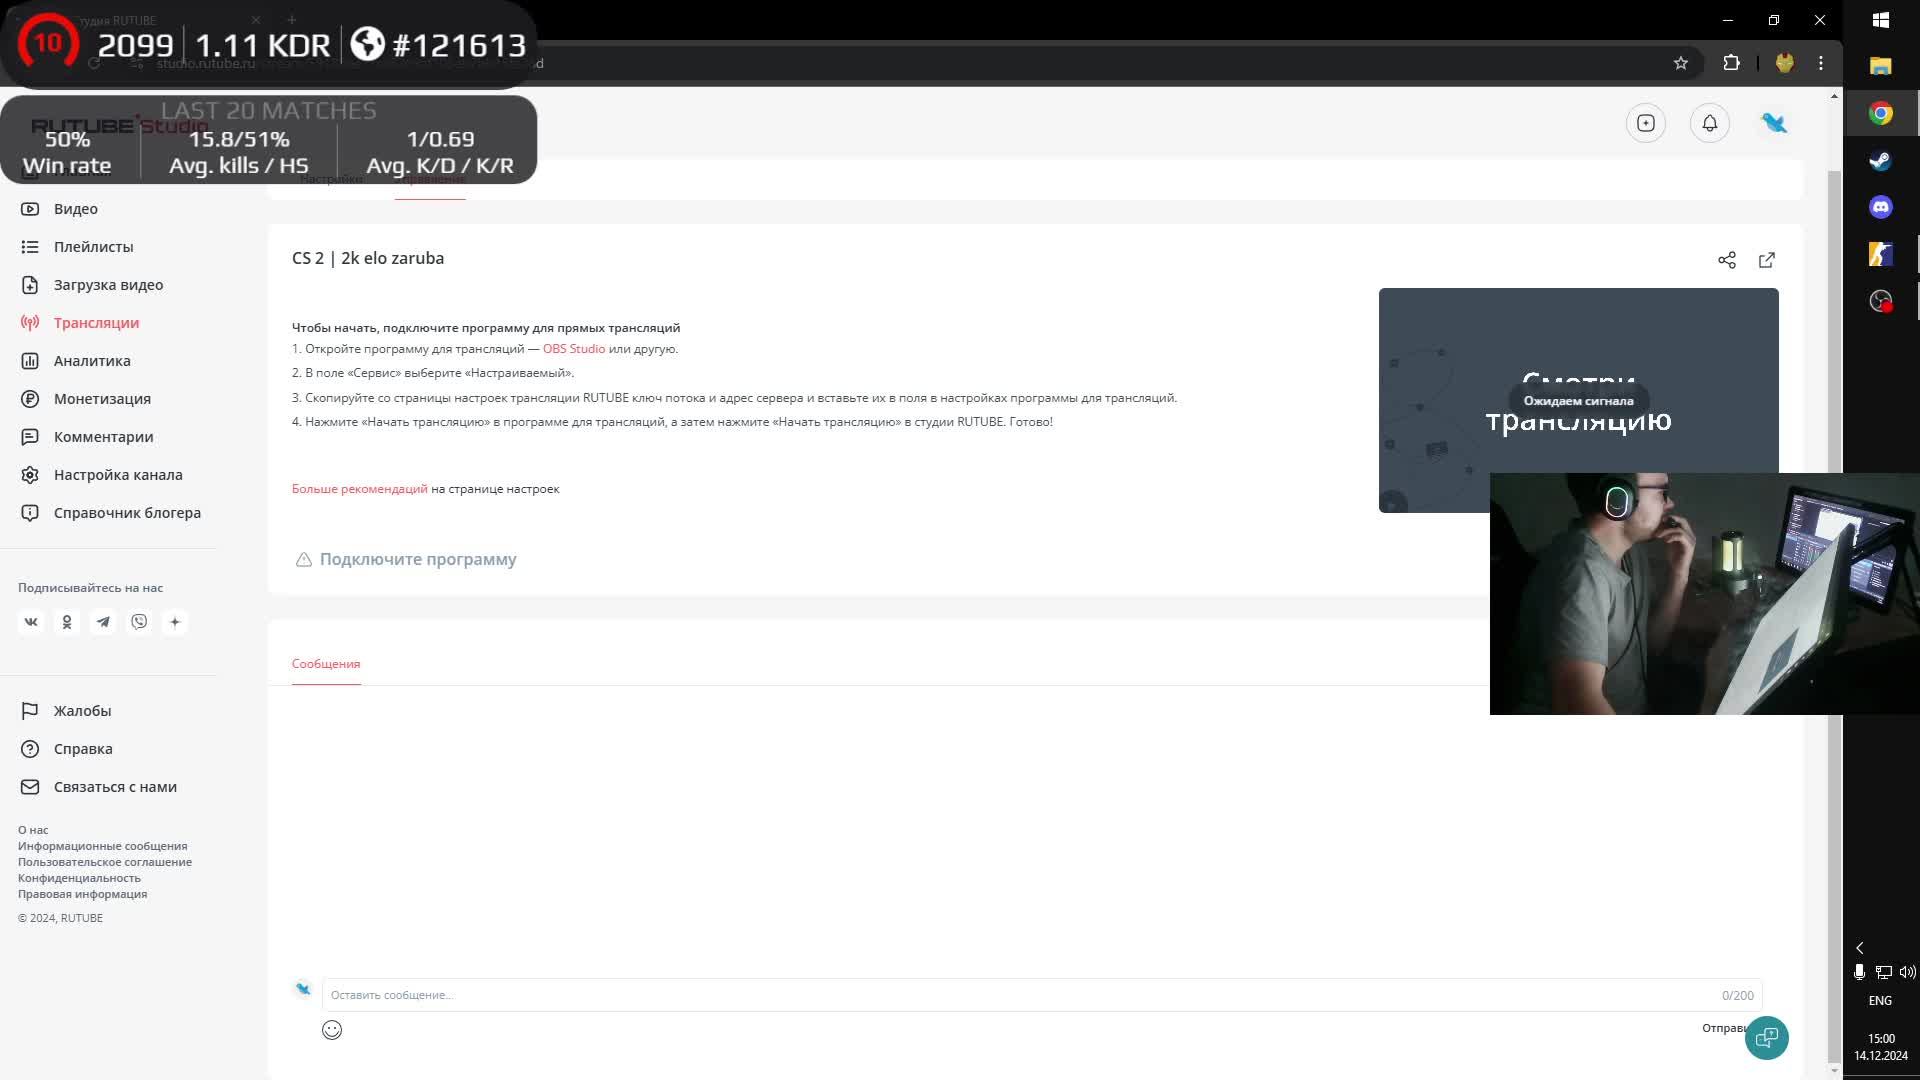Viewport: 1920px width, 1080px height.
Task: Open Chrome three-dot menu
Action: [1821, 63]
